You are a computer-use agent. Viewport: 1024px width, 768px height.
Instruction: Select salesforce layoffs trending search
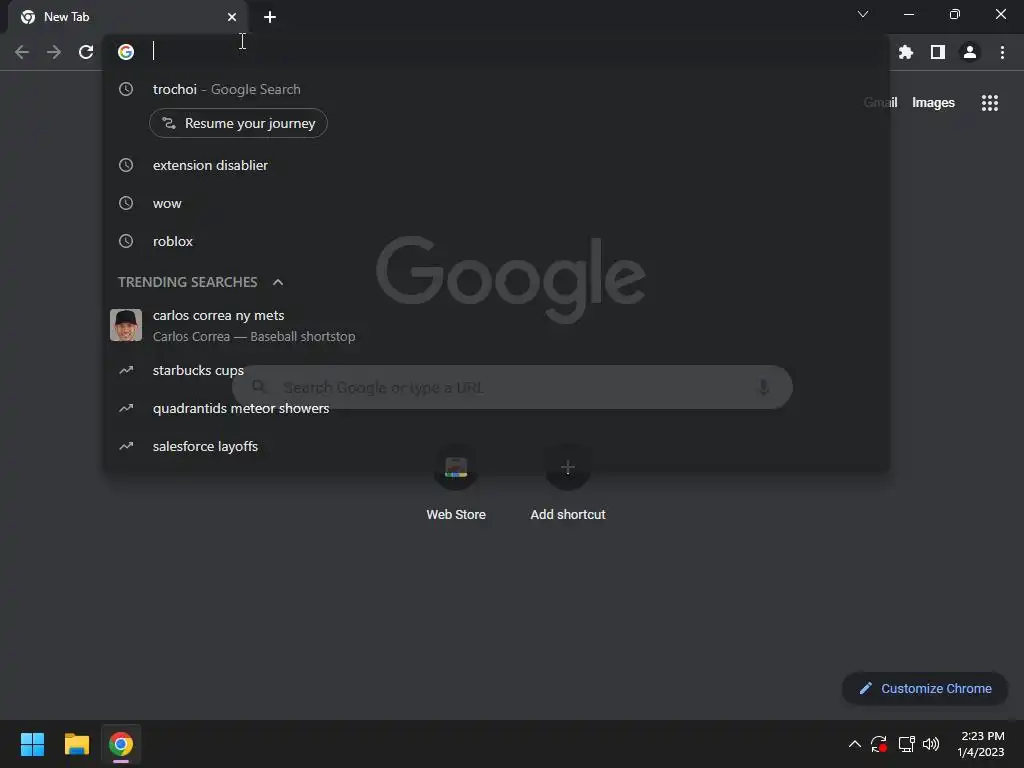tap(496, 446)
